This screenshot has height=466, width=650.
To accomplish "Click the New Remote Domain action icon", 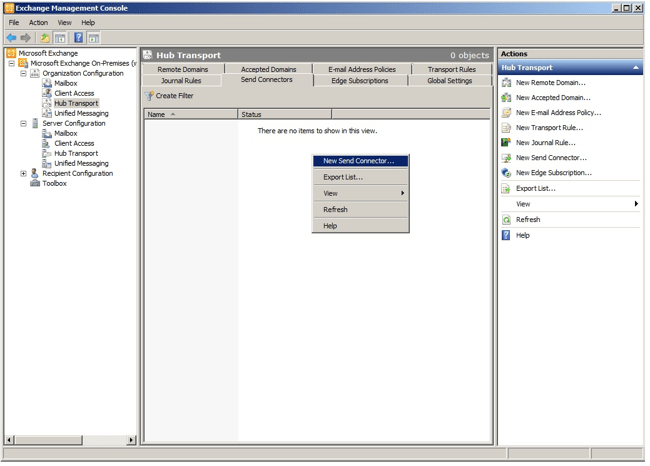I will pos(506,83).
